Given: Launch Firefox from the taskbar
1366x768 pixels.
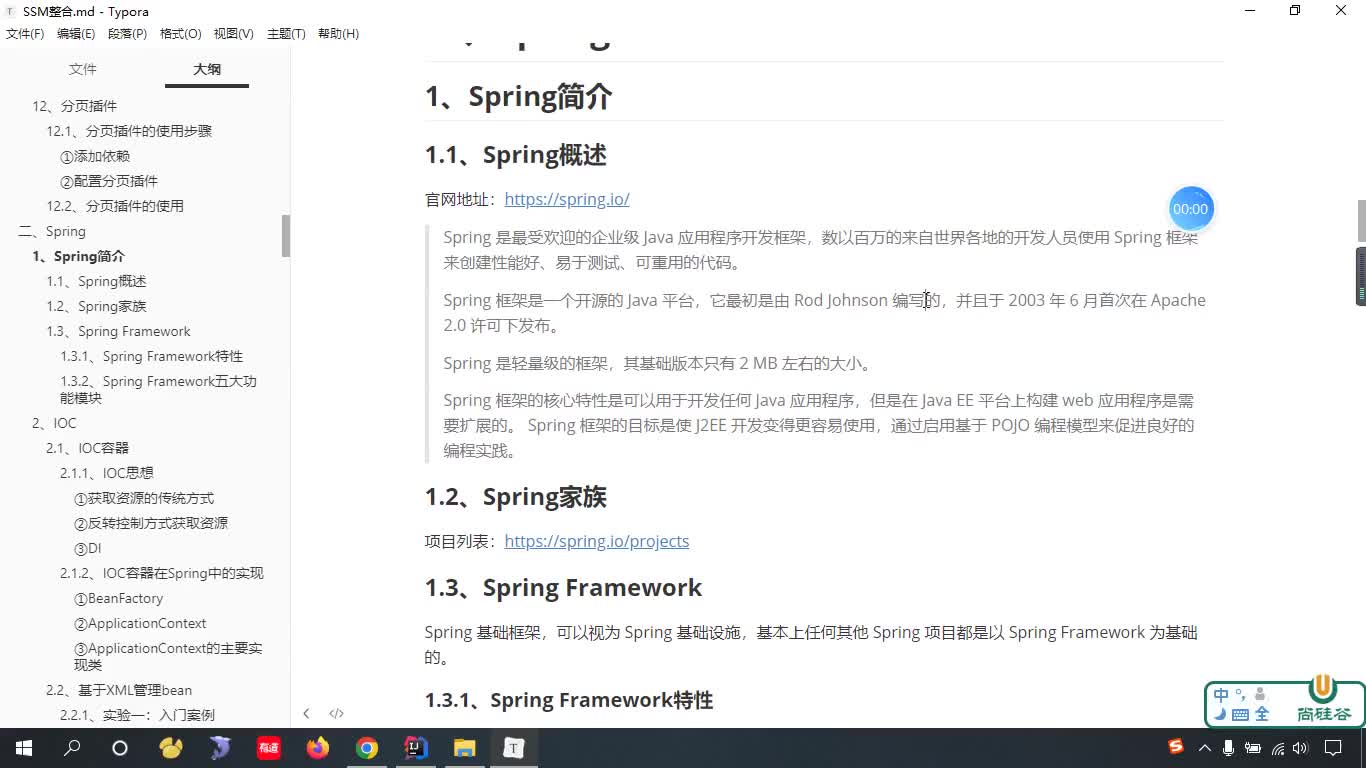Looking at the screenshot, I should [318, 748].
